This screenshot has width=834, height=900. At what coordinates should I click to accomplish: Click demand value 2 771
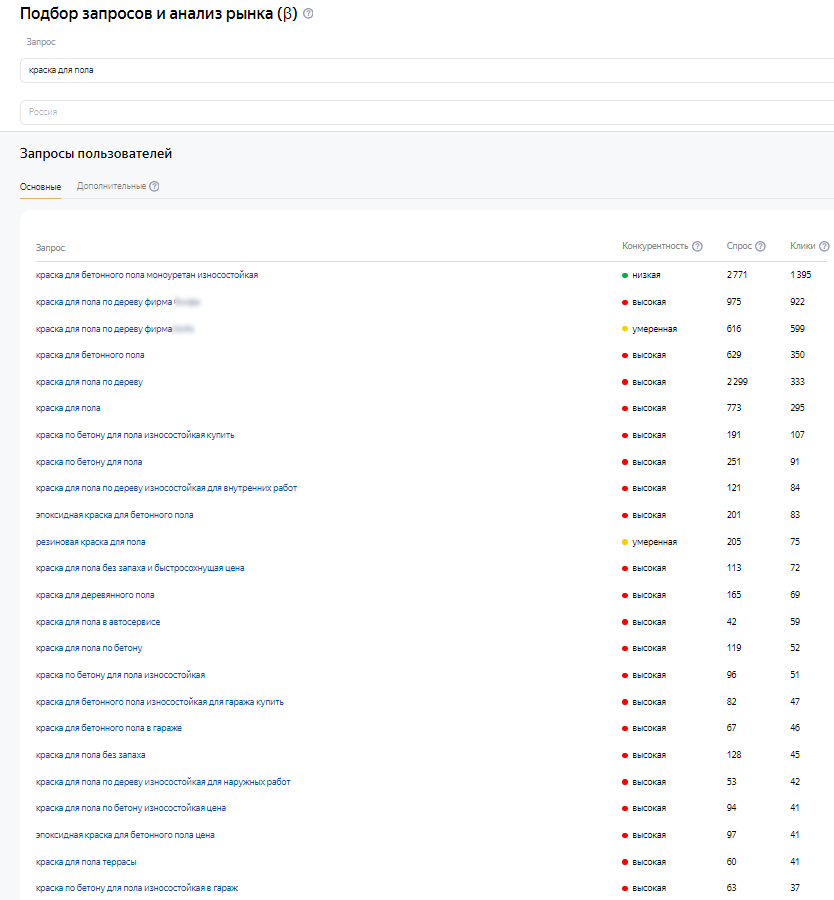(737, 275)
